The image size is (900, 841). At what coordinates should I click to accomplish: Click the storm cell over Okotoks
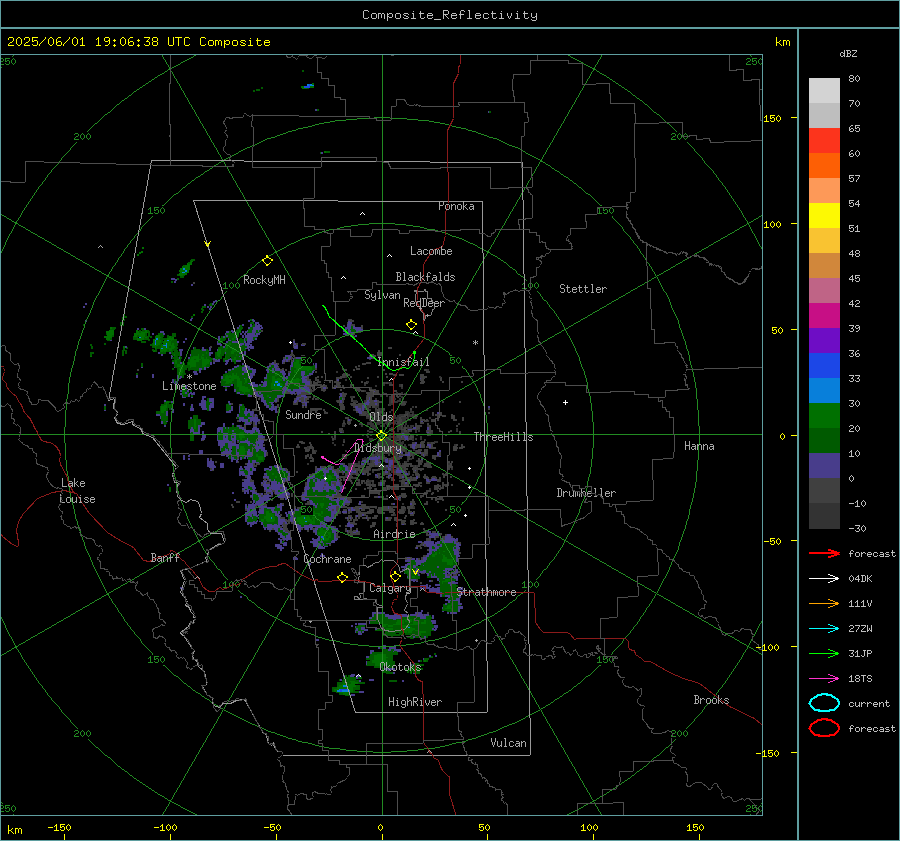(383, 658)
